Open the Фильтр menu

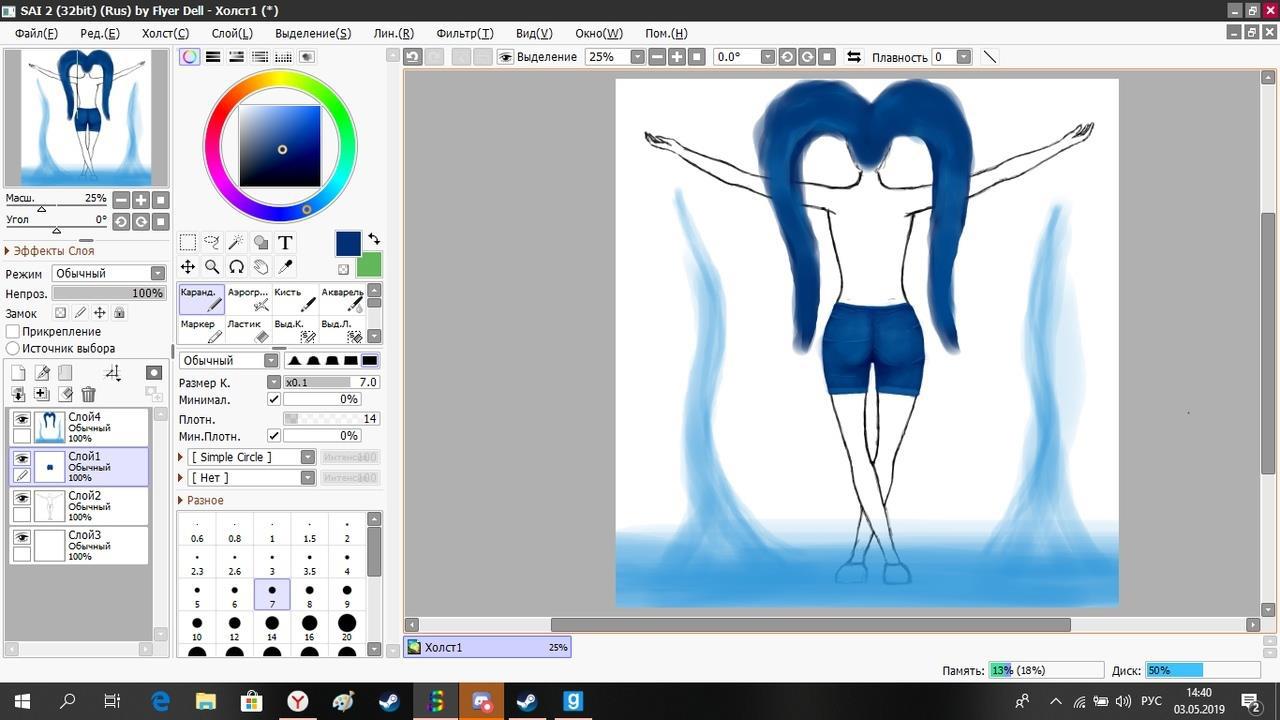pyautogui.click(x=464, y=33)
